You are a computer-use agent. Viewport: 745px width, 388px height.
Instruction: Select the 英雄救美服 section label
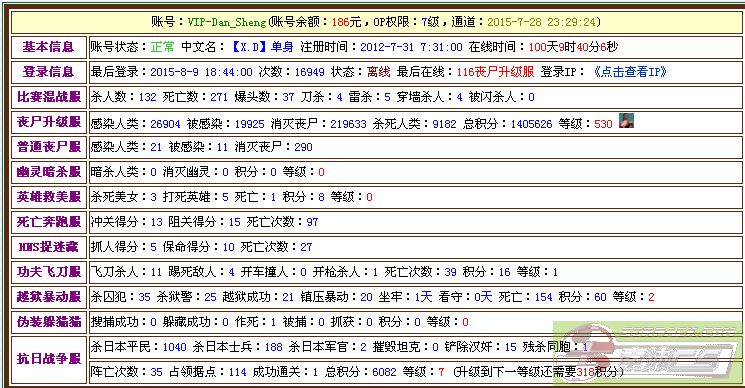(x=48, y=197)
